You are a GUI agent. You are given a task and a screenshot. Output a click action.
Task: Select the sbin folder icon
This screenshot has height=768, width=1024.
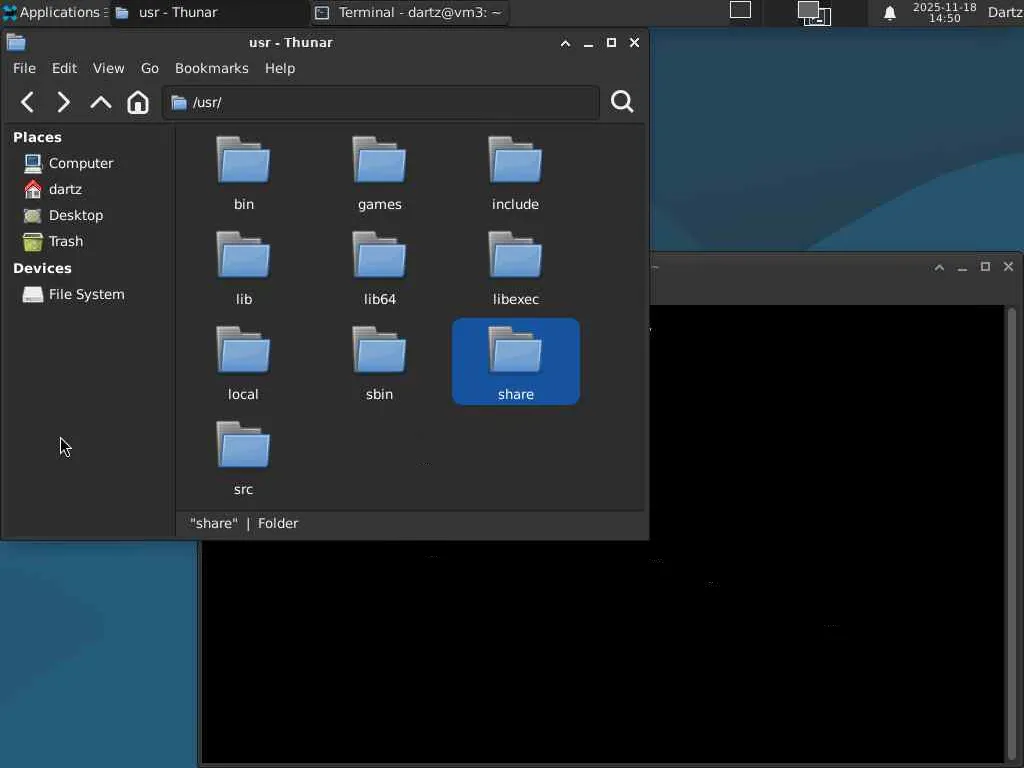[379, 350]
